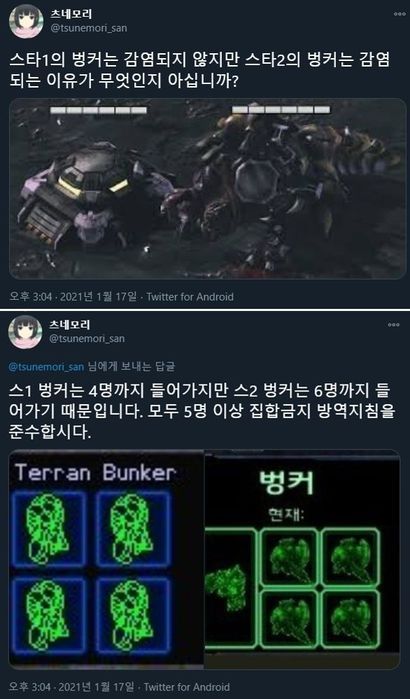Open the reply tweet's profile avatar
The width and height of the screenshot is (410, 699).
pos(25,332)
